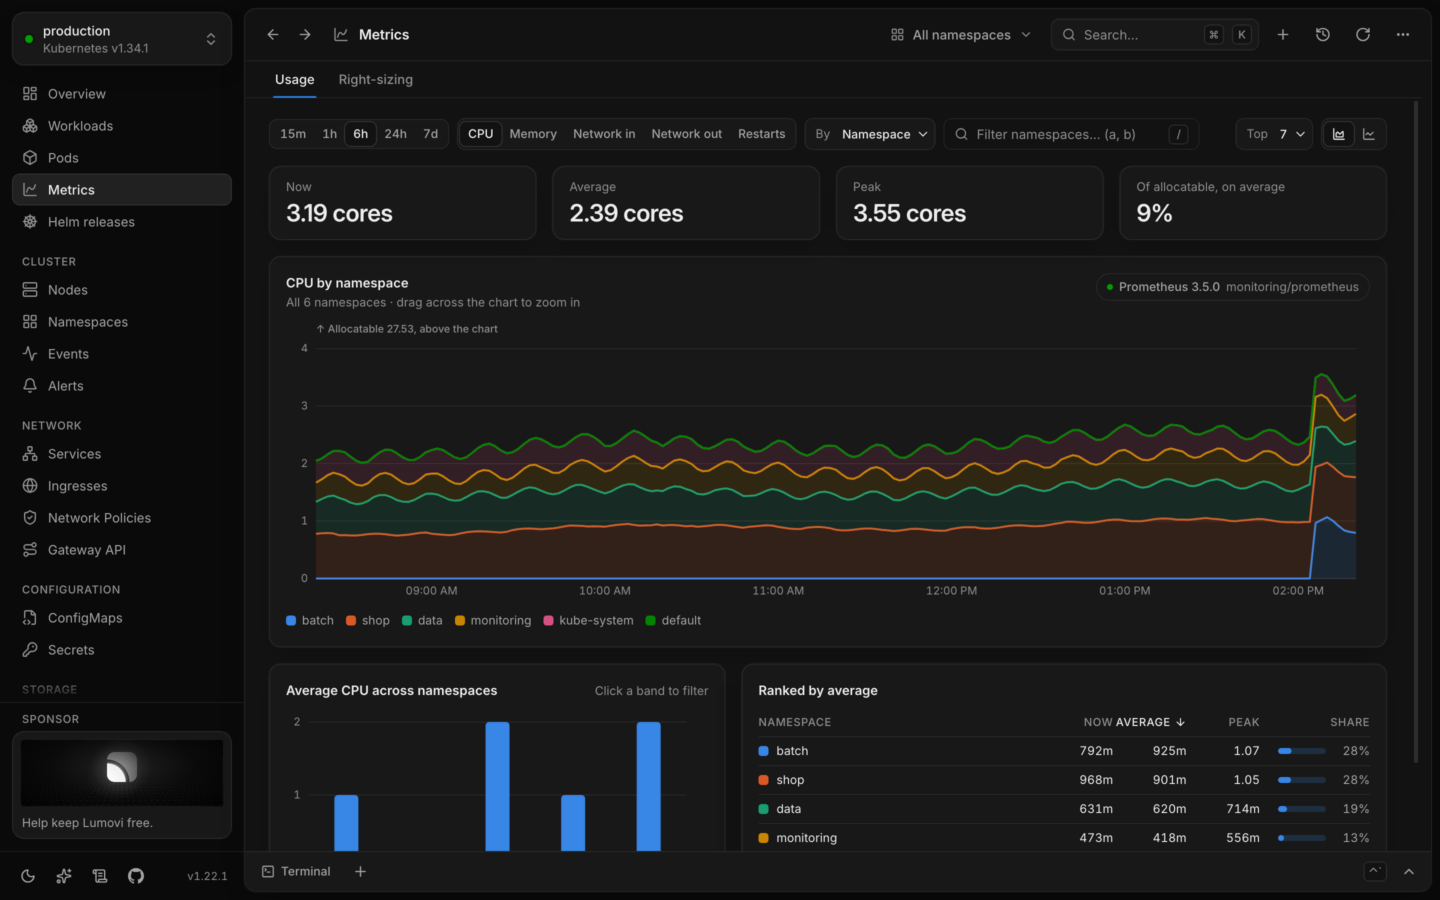Click the batch legend color swatch
This screenshot has width=1440, height=900.
pyautogui.click(x=291, y=621)
